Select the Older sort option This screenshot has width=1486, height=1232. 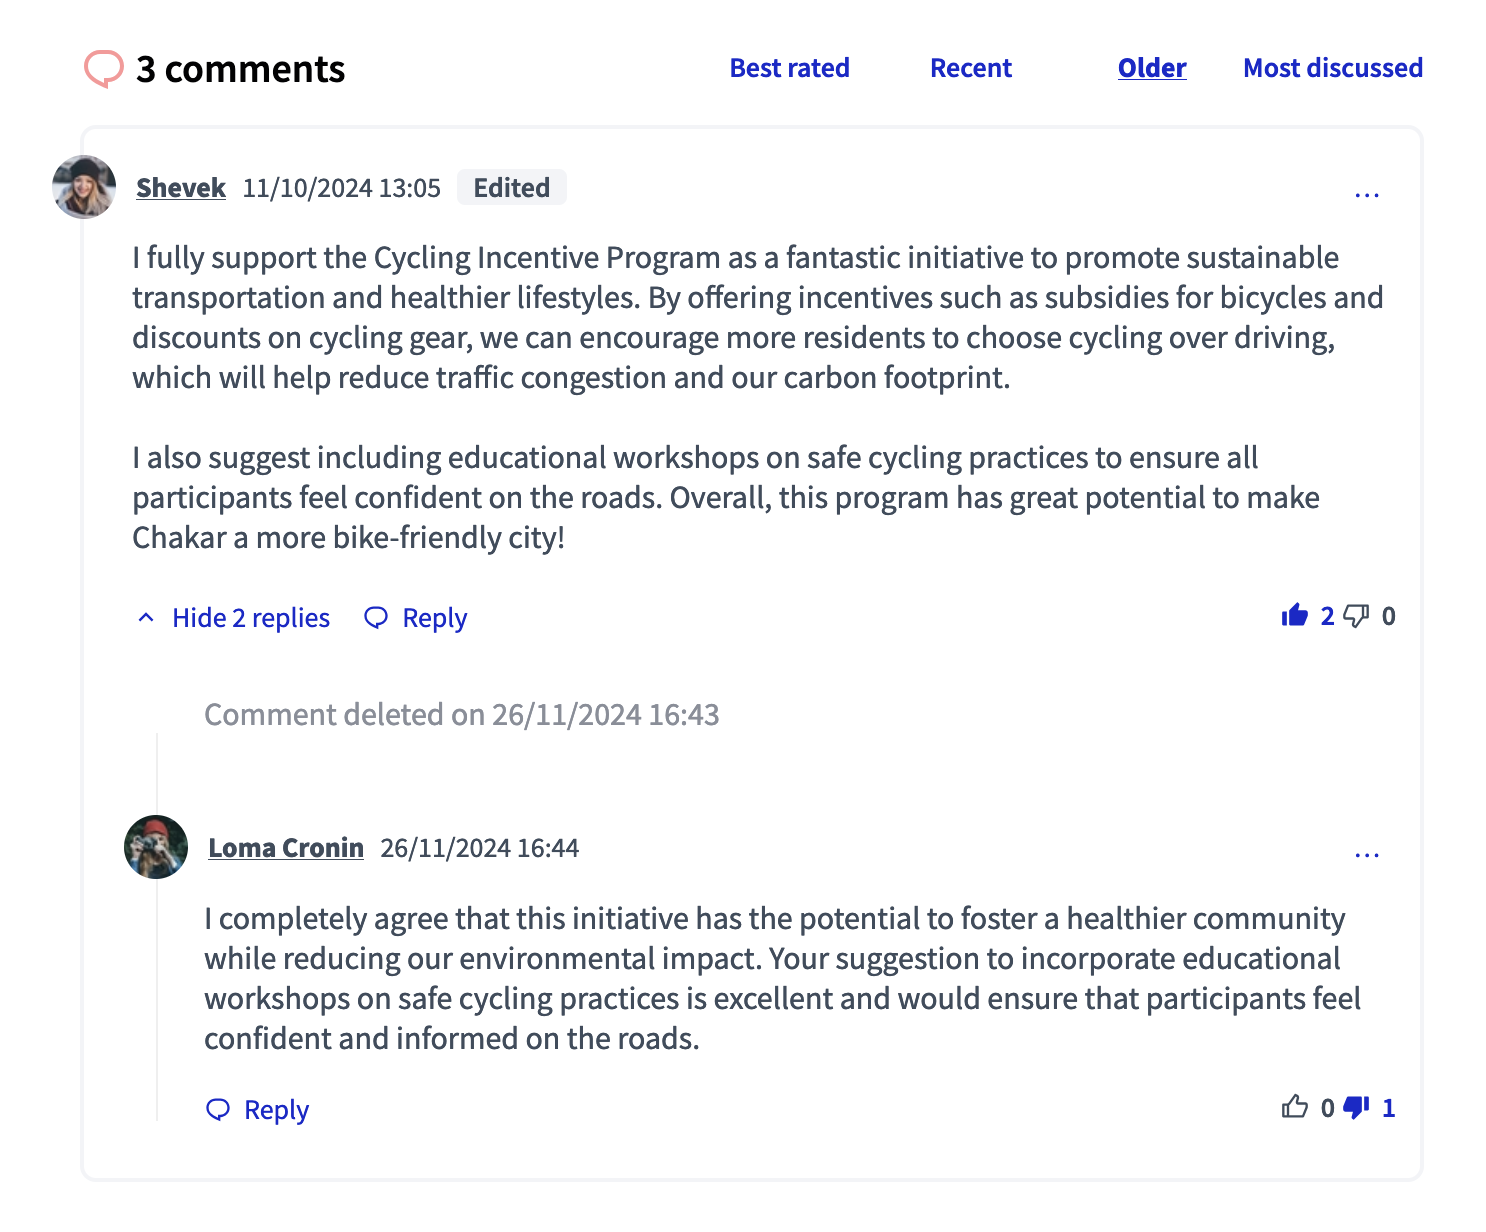tap(1151, 68)
